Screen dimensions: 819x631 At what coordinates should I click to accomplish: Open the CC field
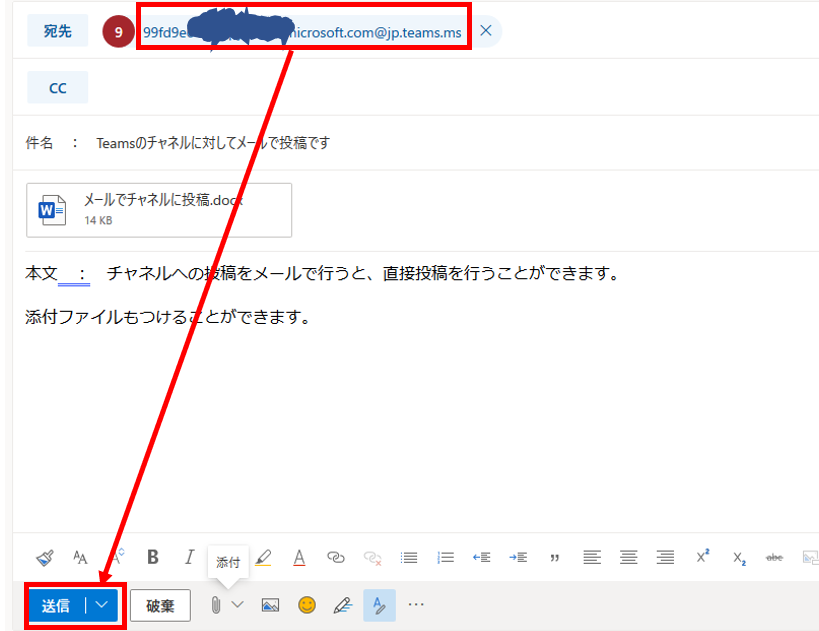click(57, 87)
